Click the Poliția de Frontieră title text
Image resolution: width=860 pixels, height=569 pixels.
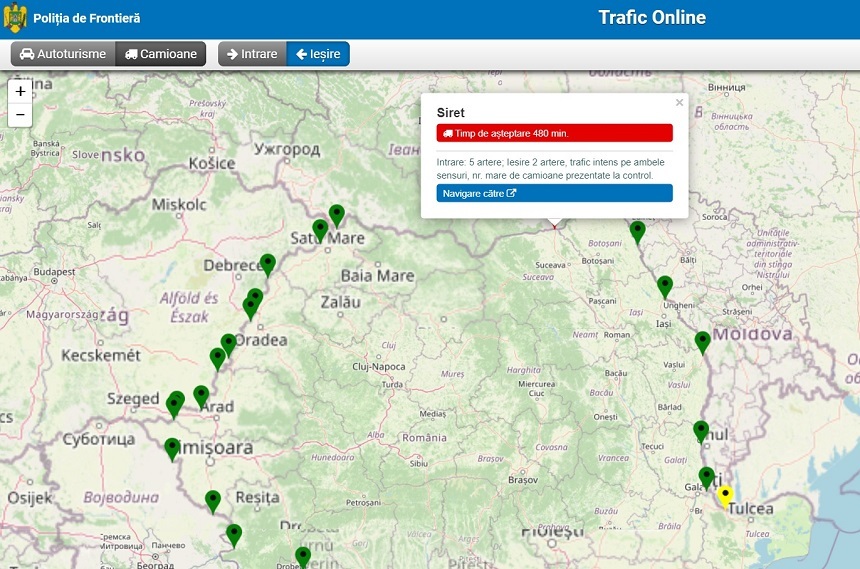click(87, 19)
